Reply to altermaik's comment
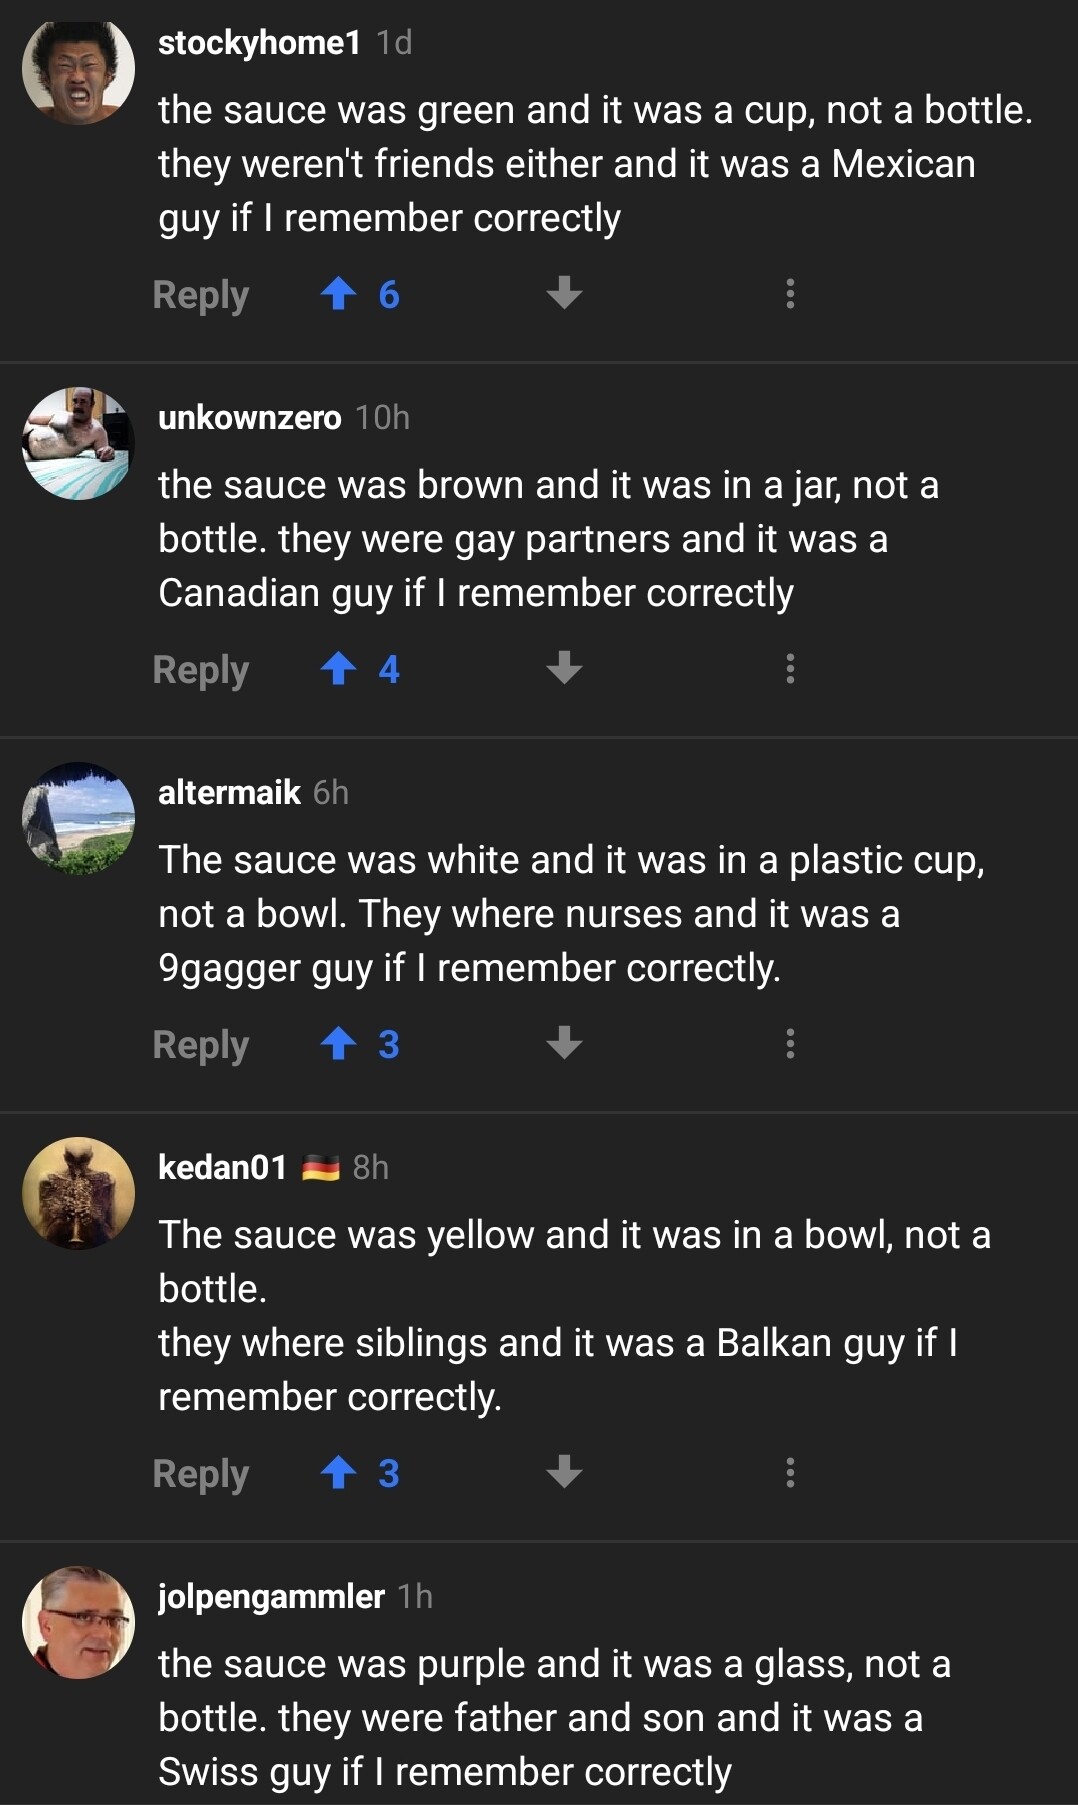 point(201,1045)
